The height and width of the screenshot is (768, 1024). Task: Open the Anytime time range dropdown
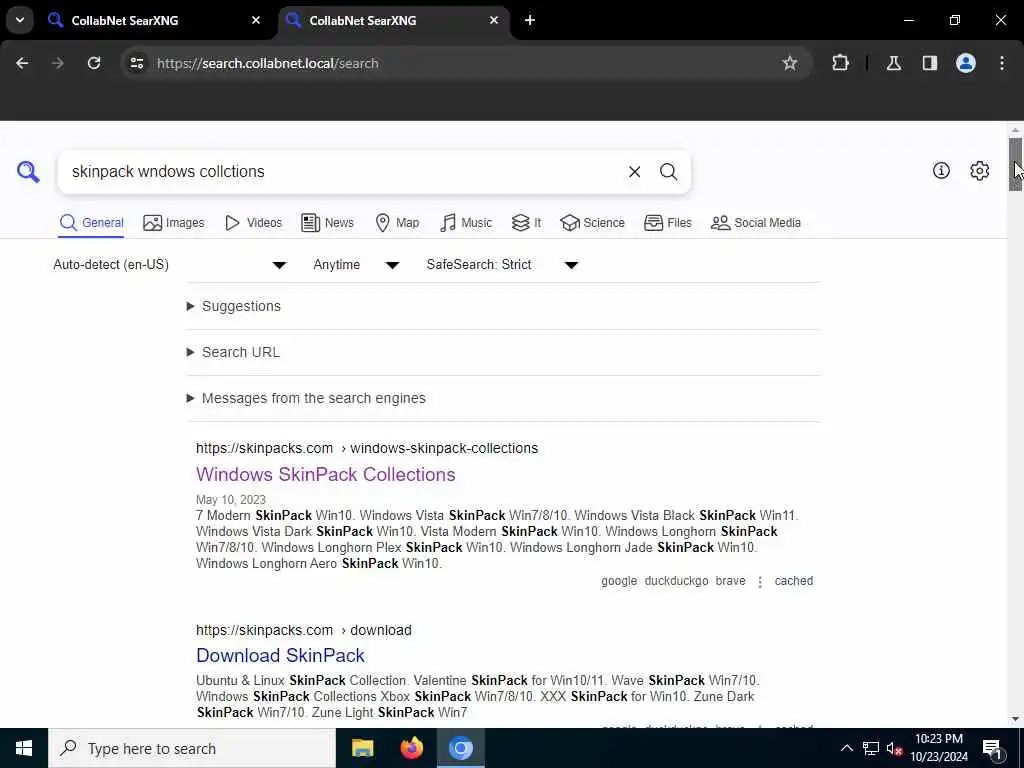(x=356, y=264)
